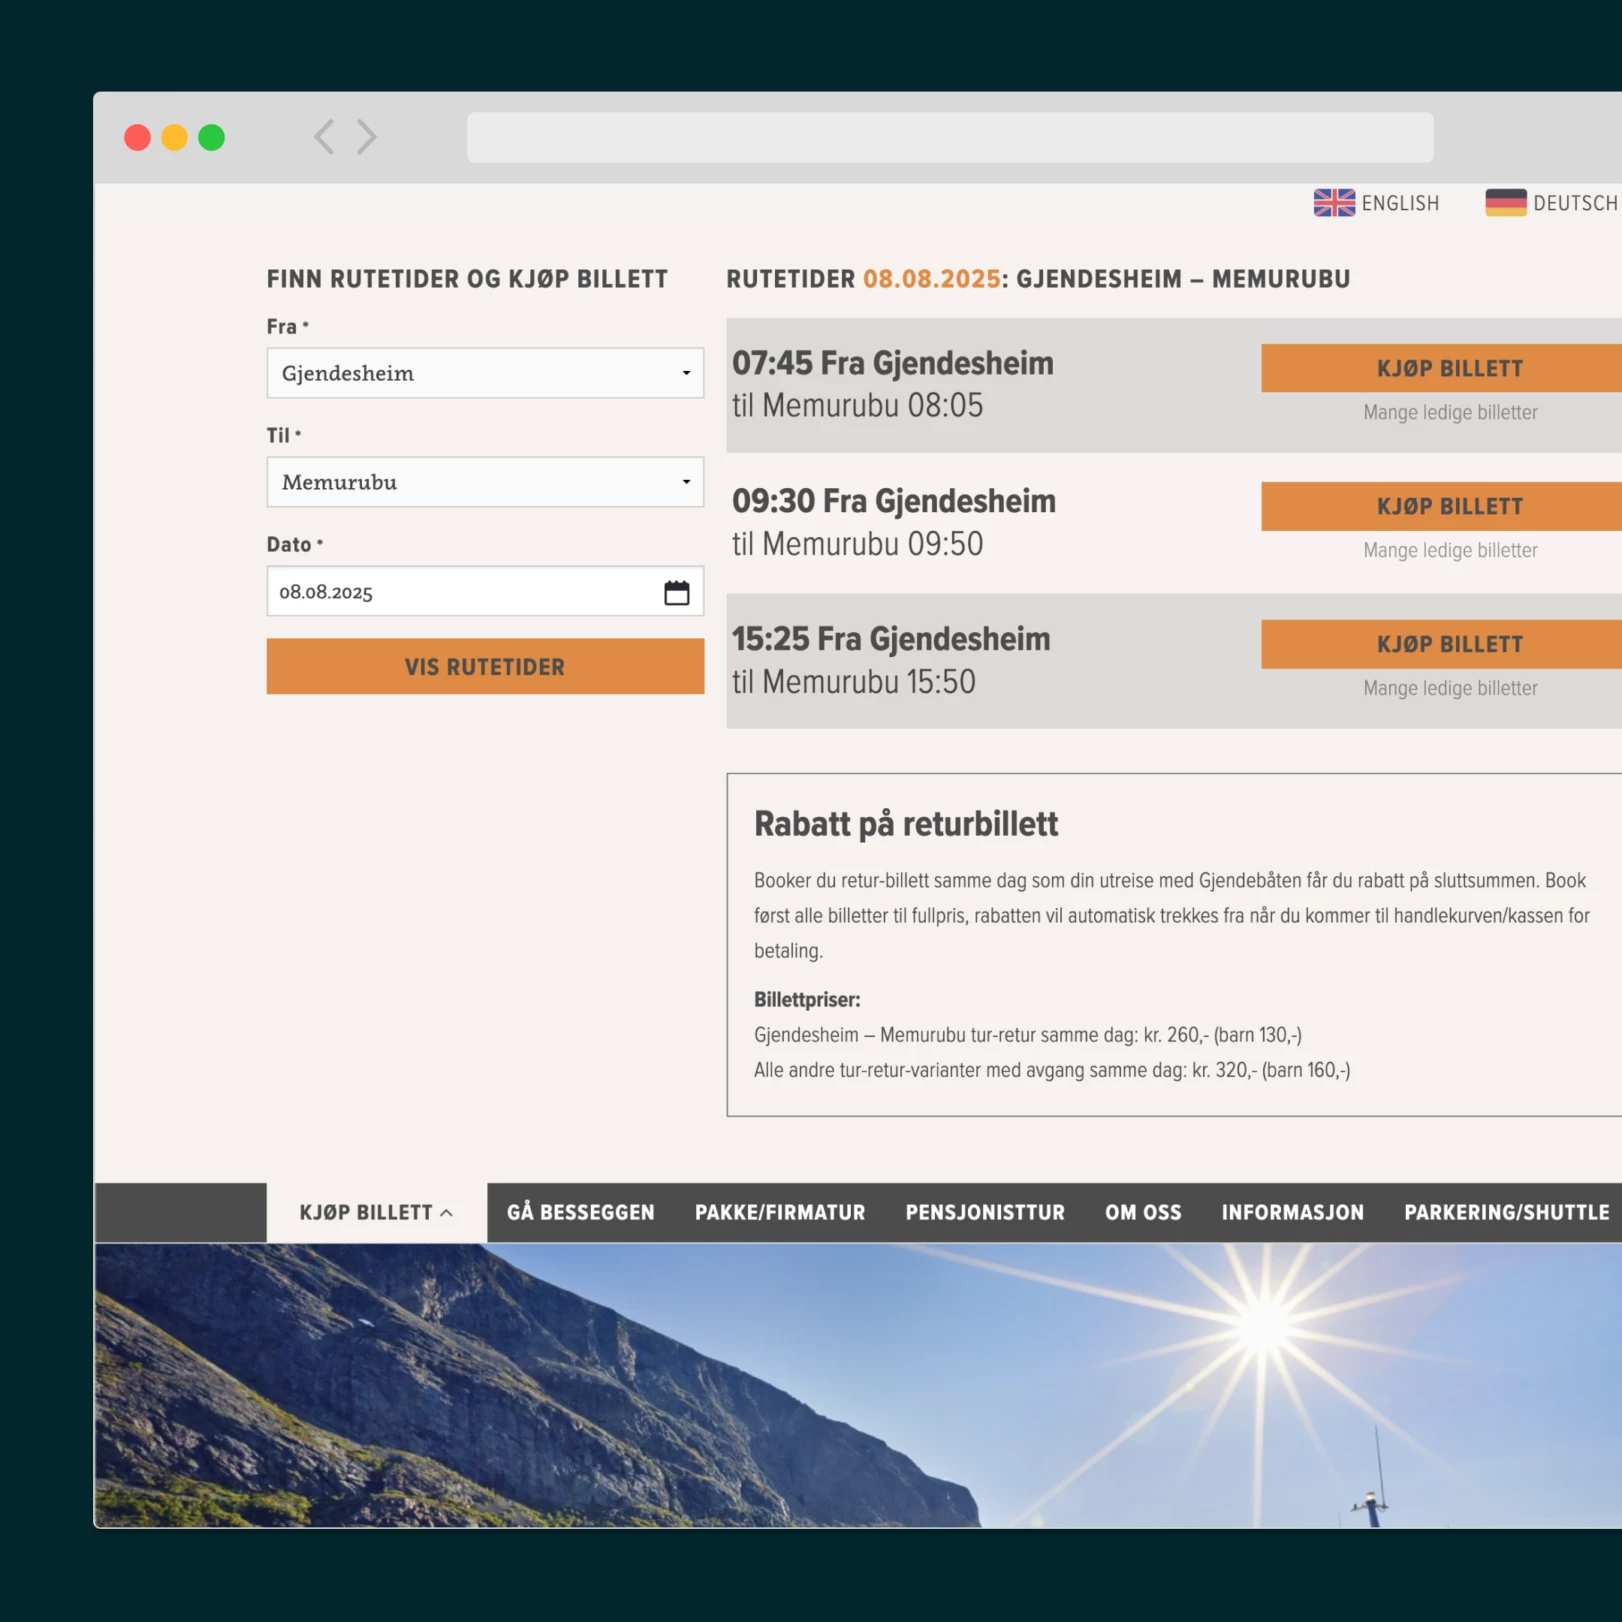The image size is (1622, 1622).
Task: Click the Dato field with 08.08.2025
Action: point(485,592)
